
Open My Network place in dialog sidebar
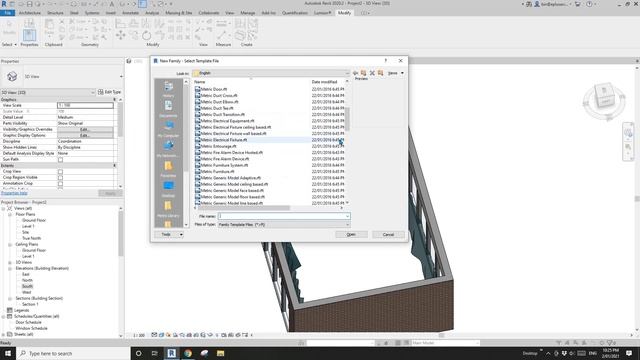(x=168, y=149)
